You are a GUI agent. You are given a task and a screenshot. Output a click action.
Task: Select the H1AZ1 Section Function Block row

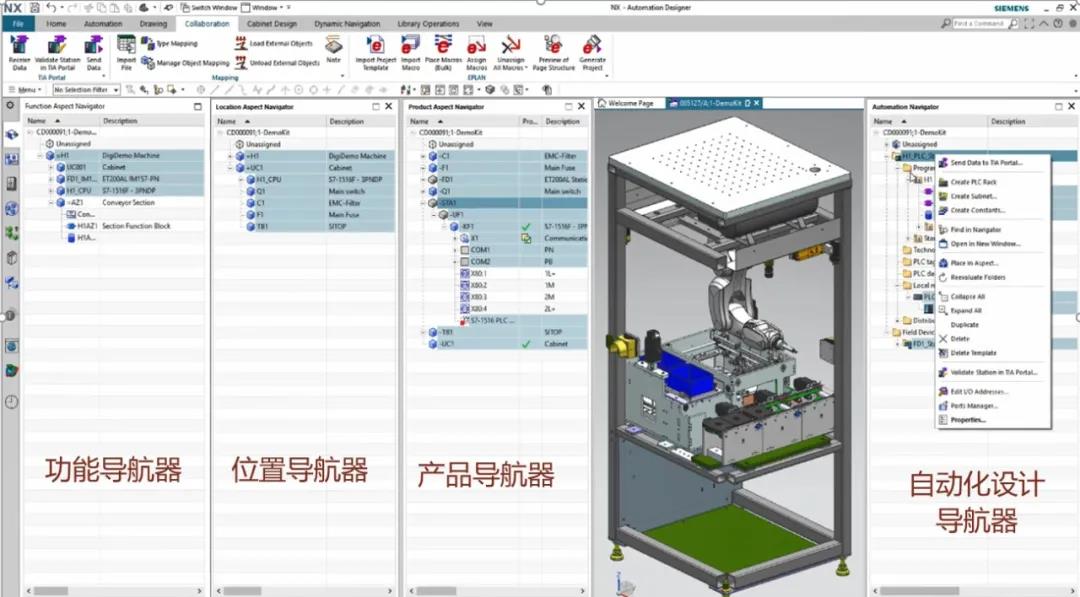coord(114,226)
